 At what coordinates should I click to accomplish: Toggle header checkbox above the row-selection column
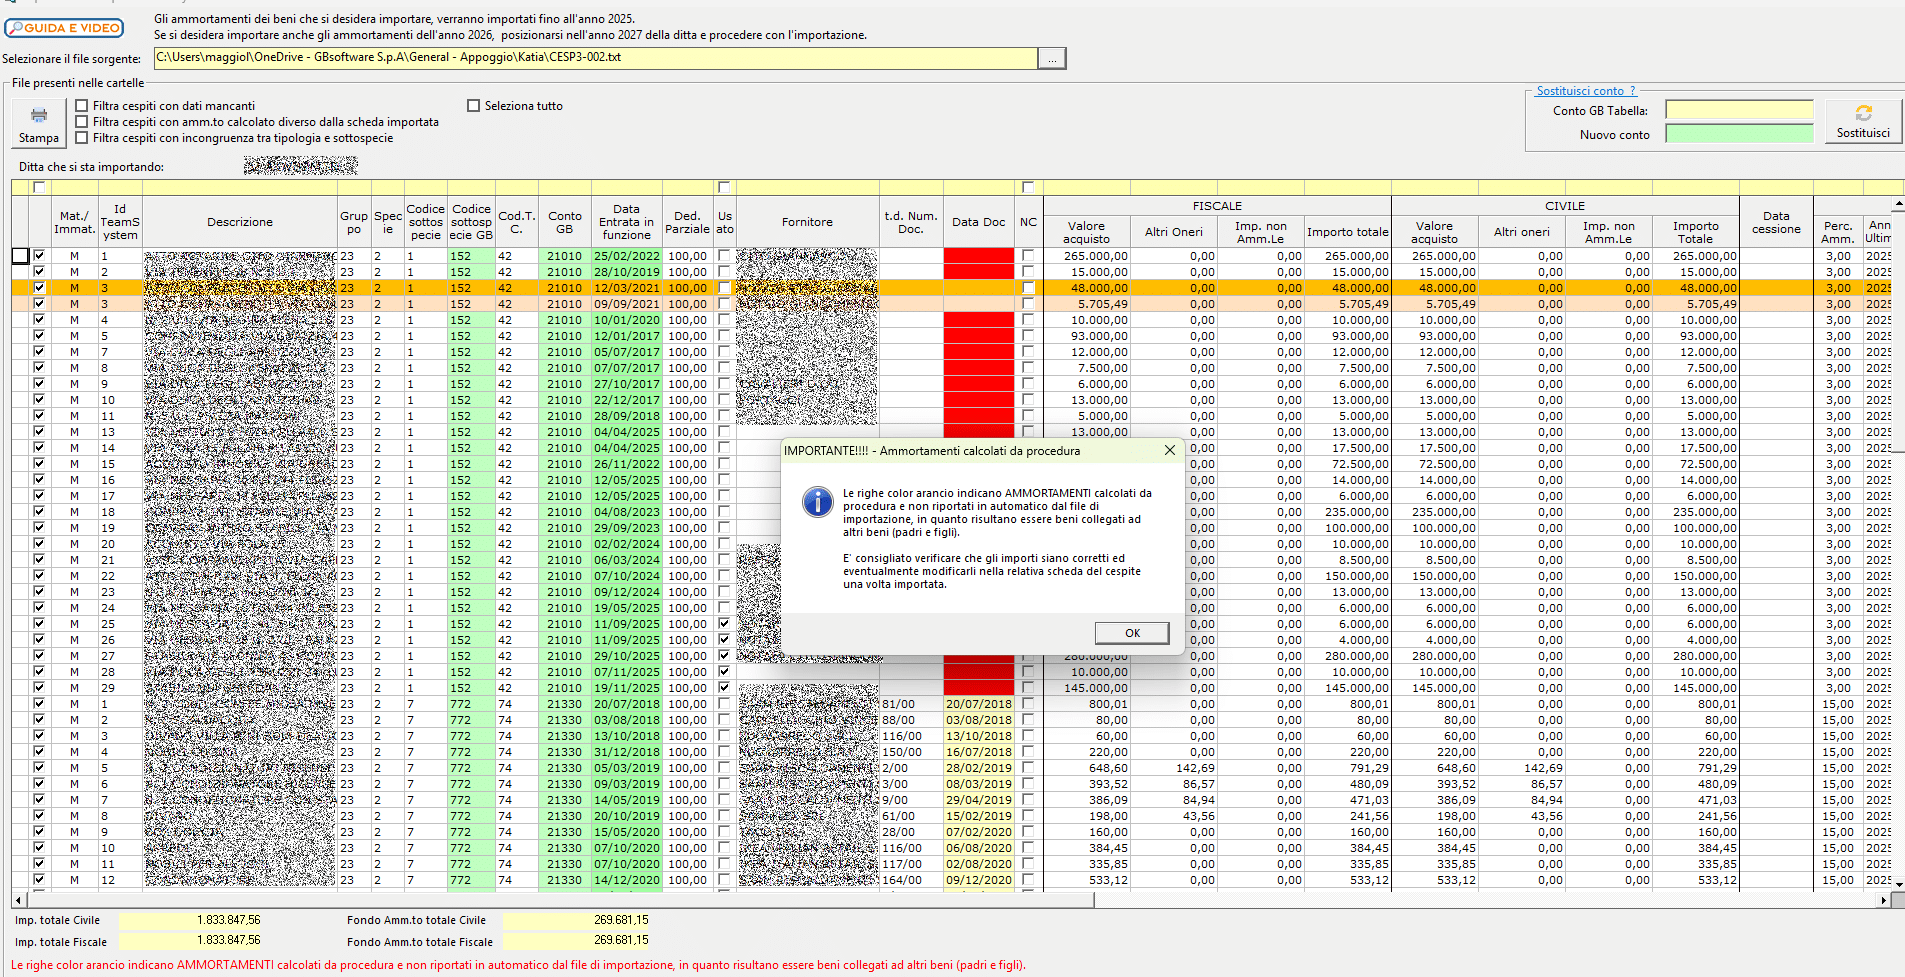(39, 188)
